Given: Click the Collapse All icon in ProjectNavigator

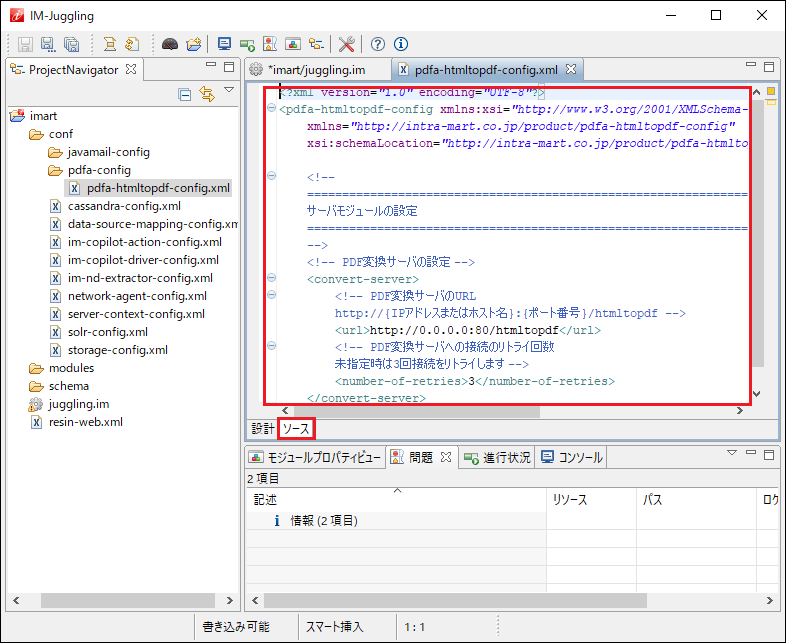Looking at the screenshot, I should click(185, 95).
